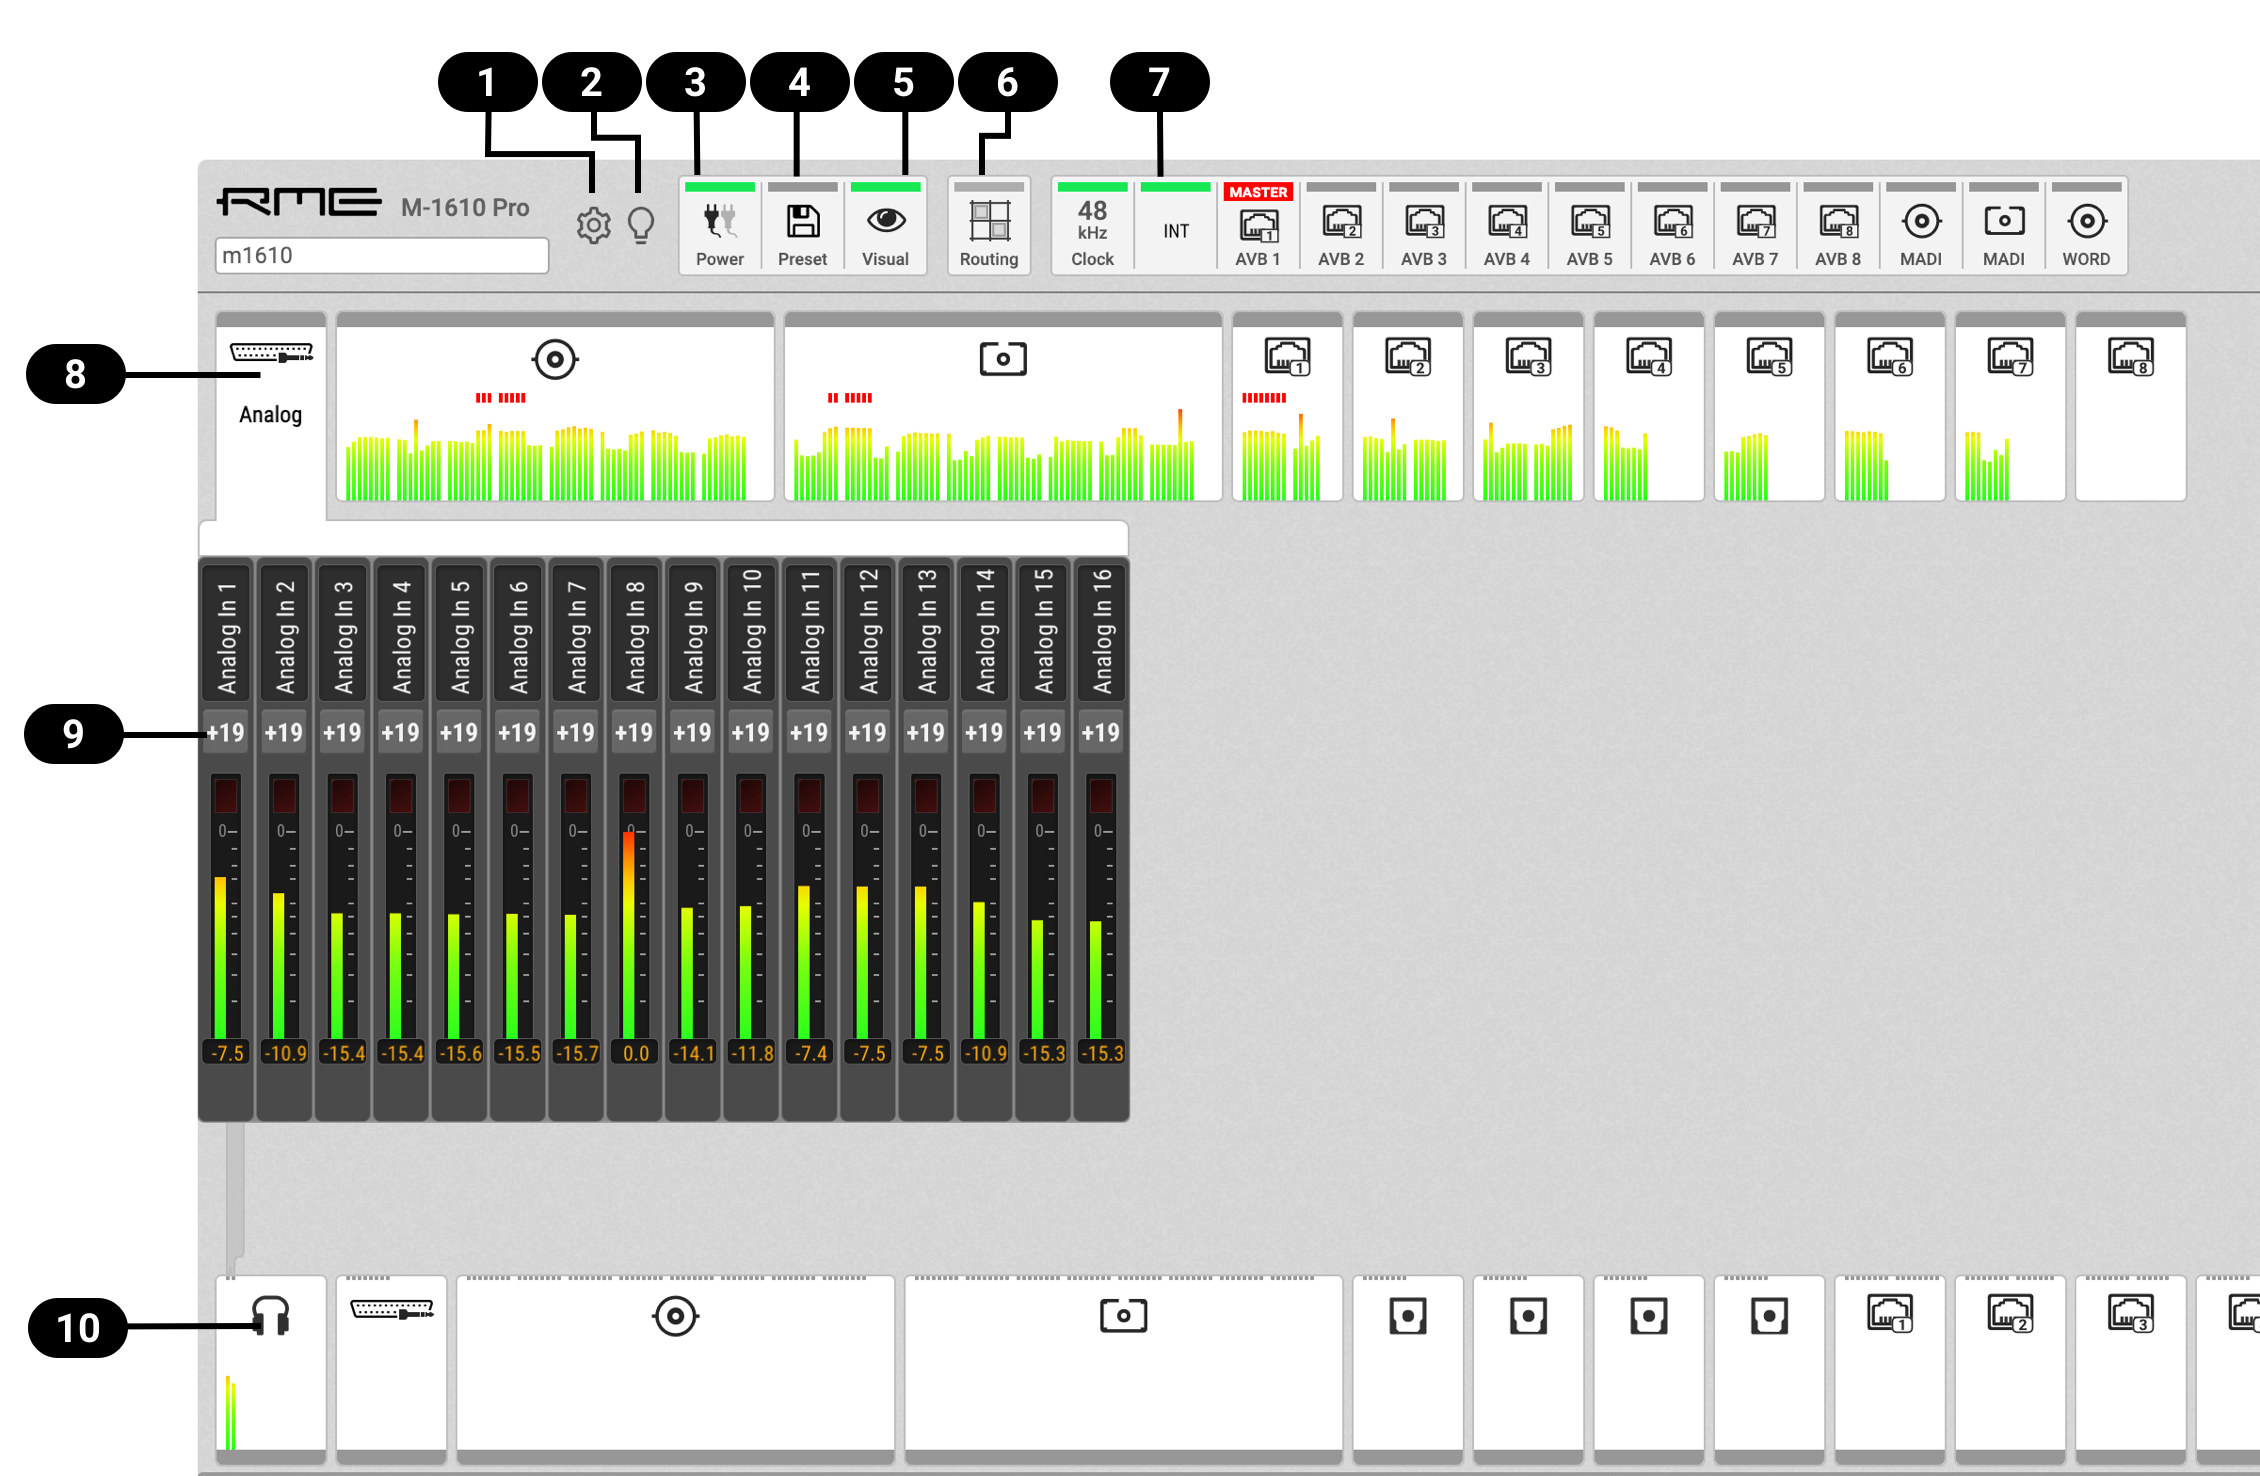Select the INT clock source
The width and height of the screenshot is (2260, 1476).
[1176, 226]
